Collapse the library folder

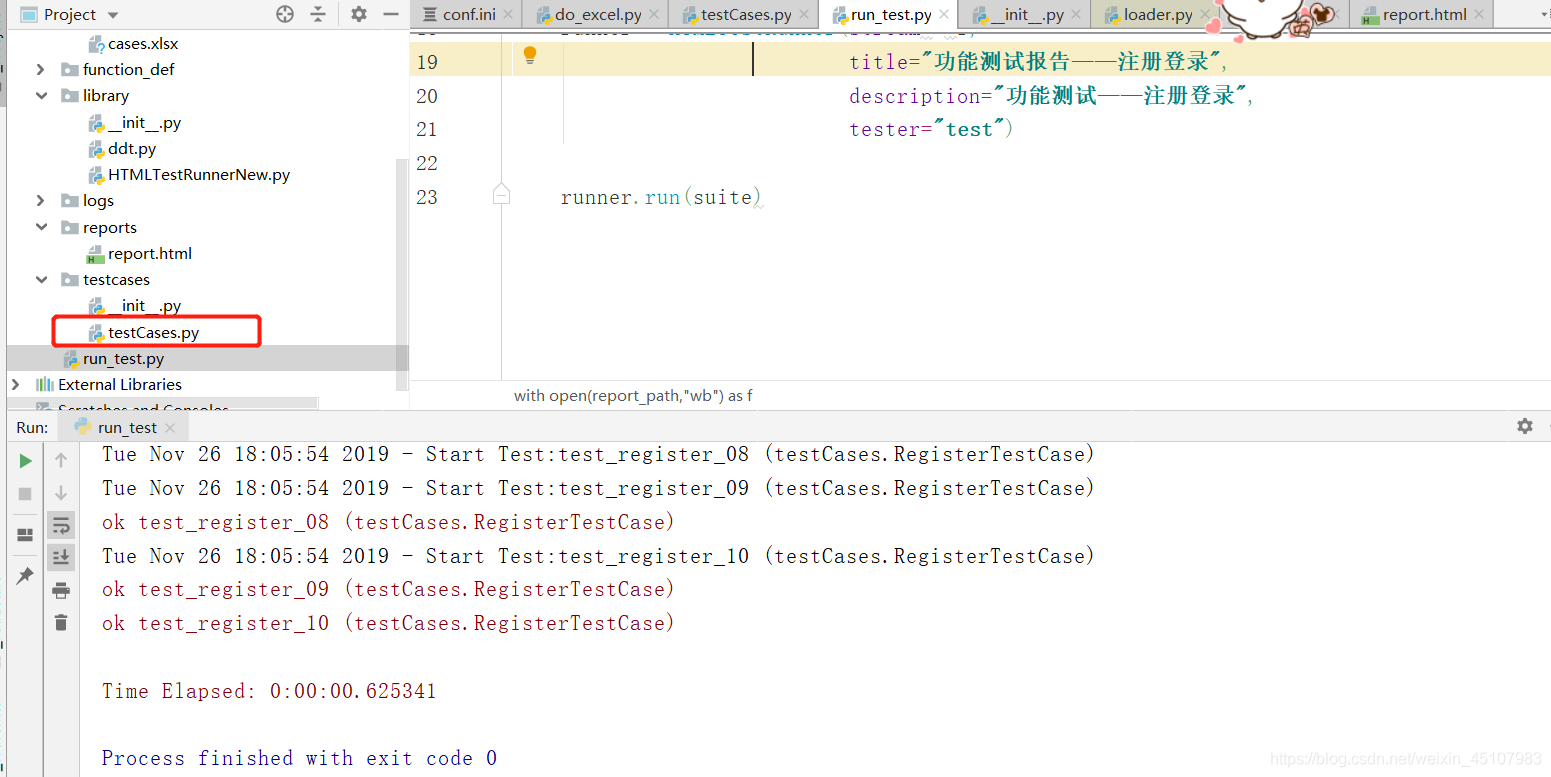pyautogui.click(x=41, y=96)
